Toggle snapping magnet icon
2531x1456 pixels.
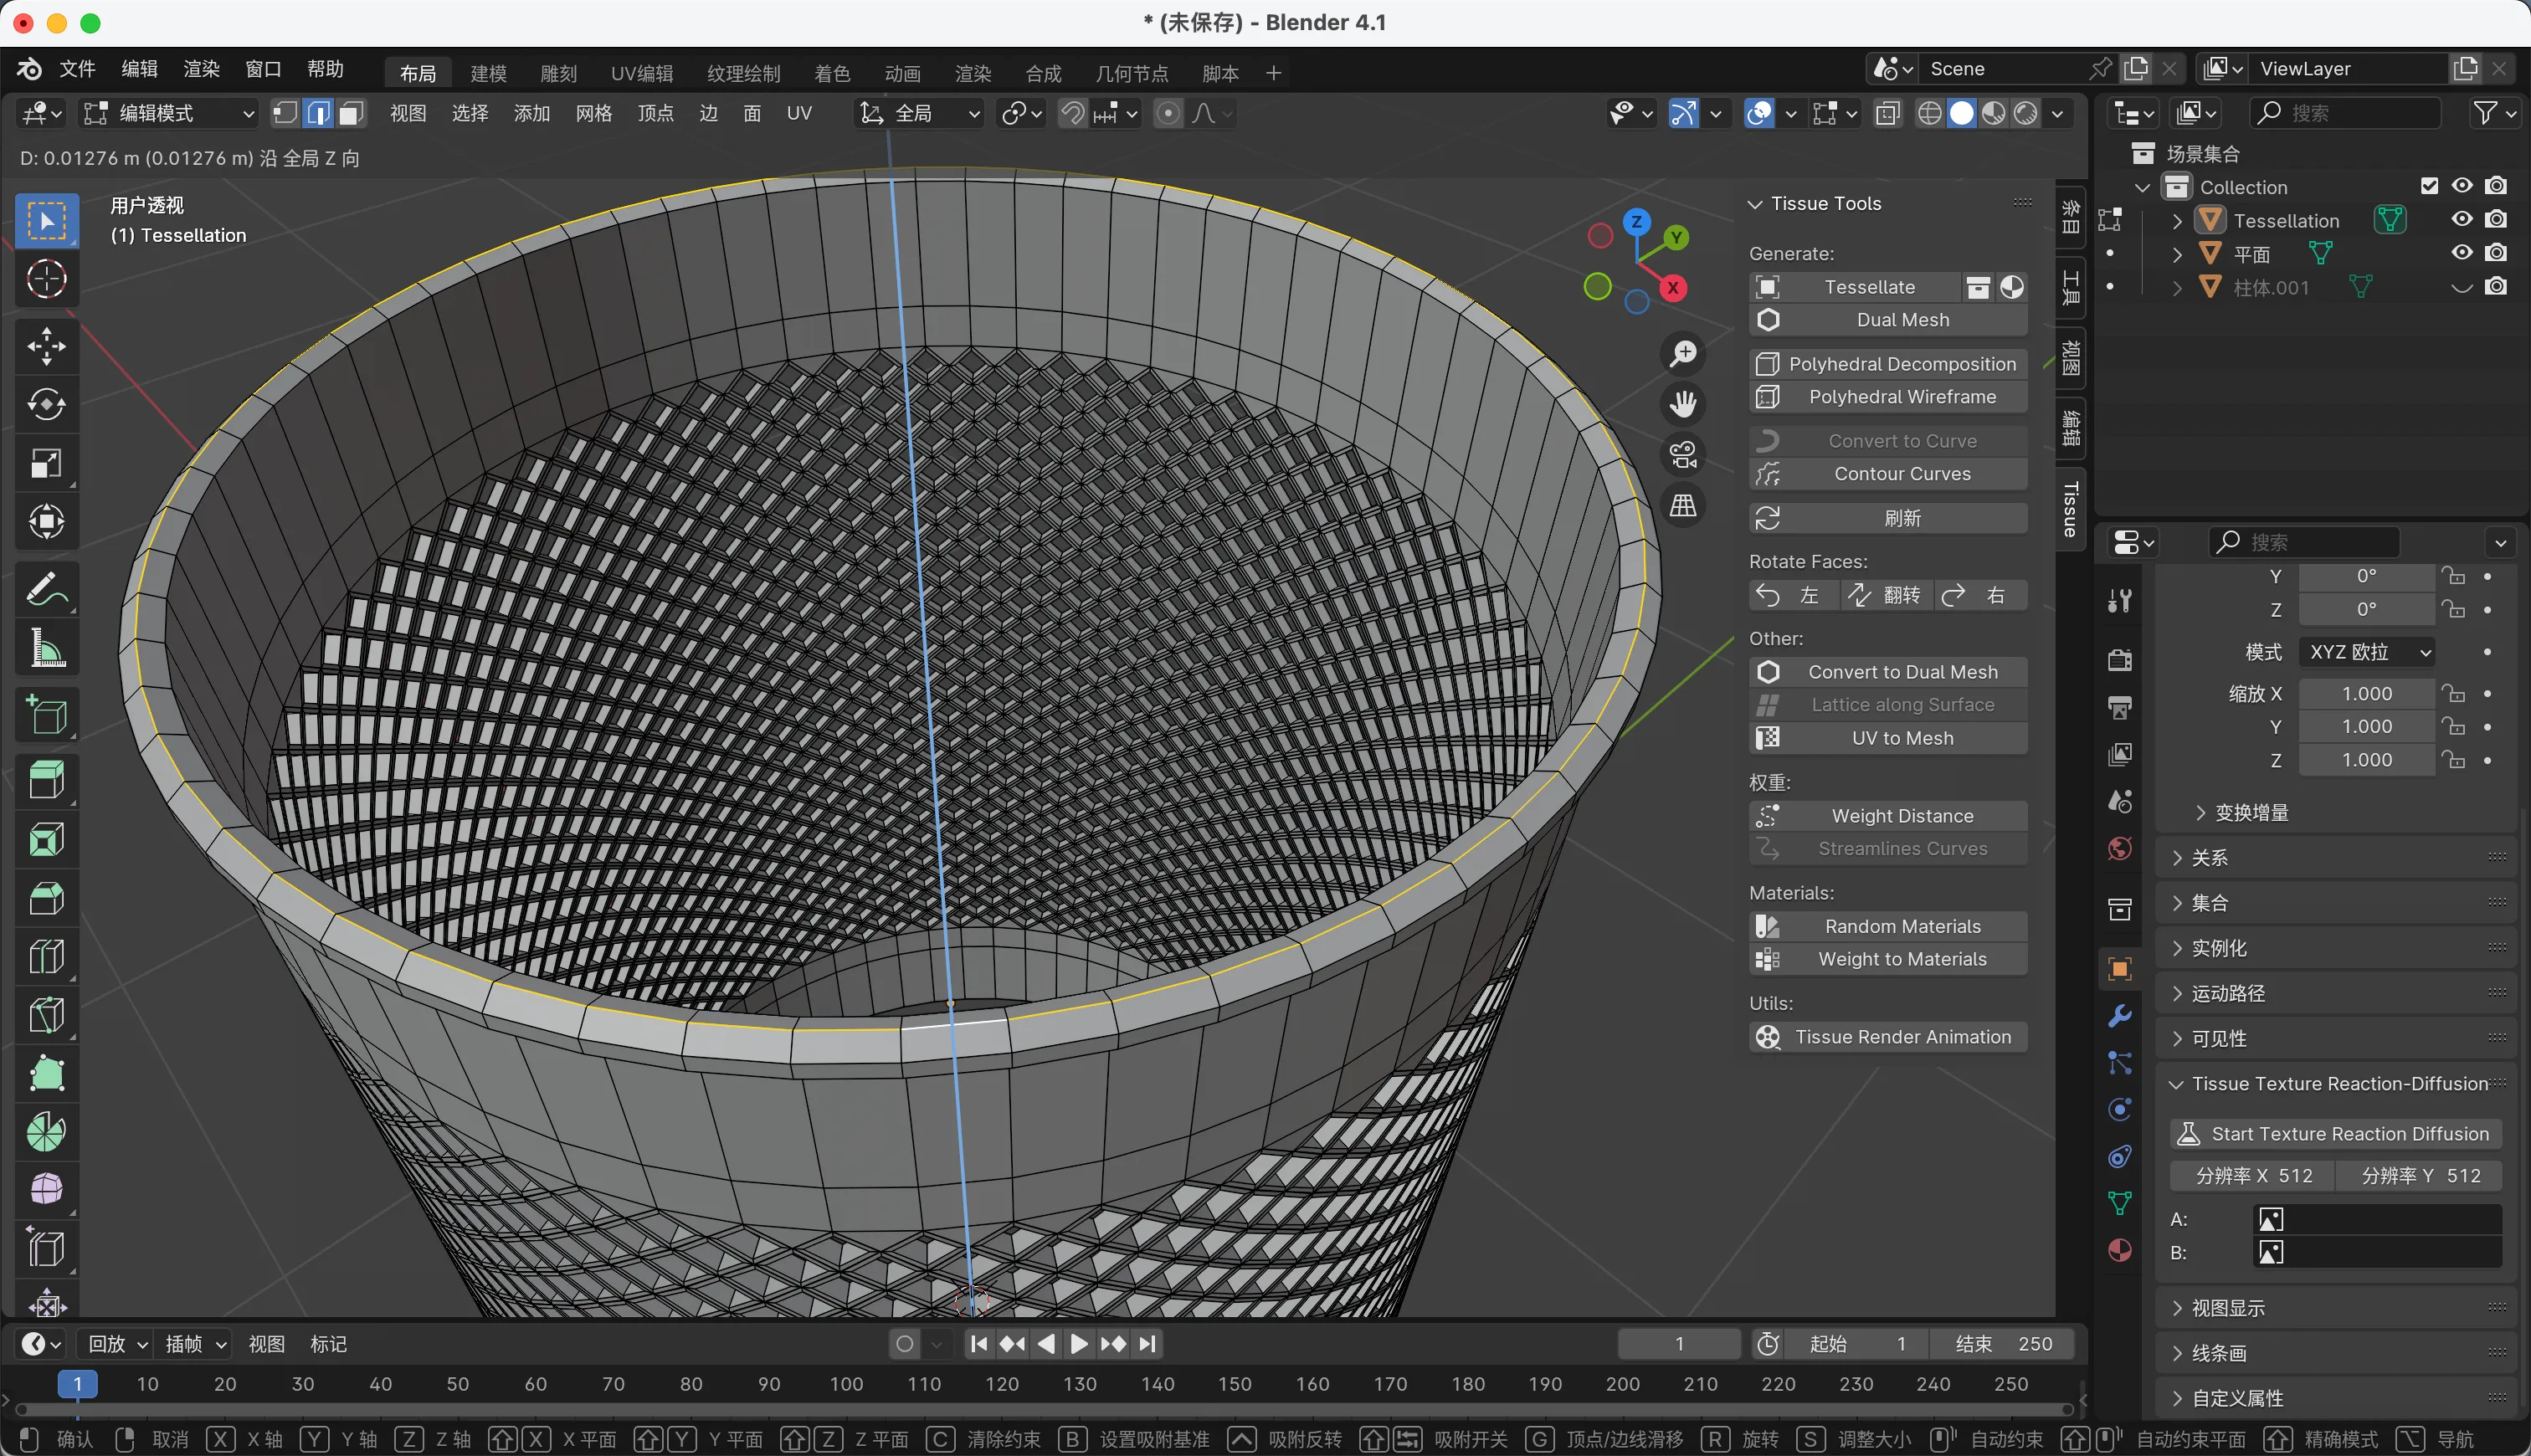(x=1072, y=113)
